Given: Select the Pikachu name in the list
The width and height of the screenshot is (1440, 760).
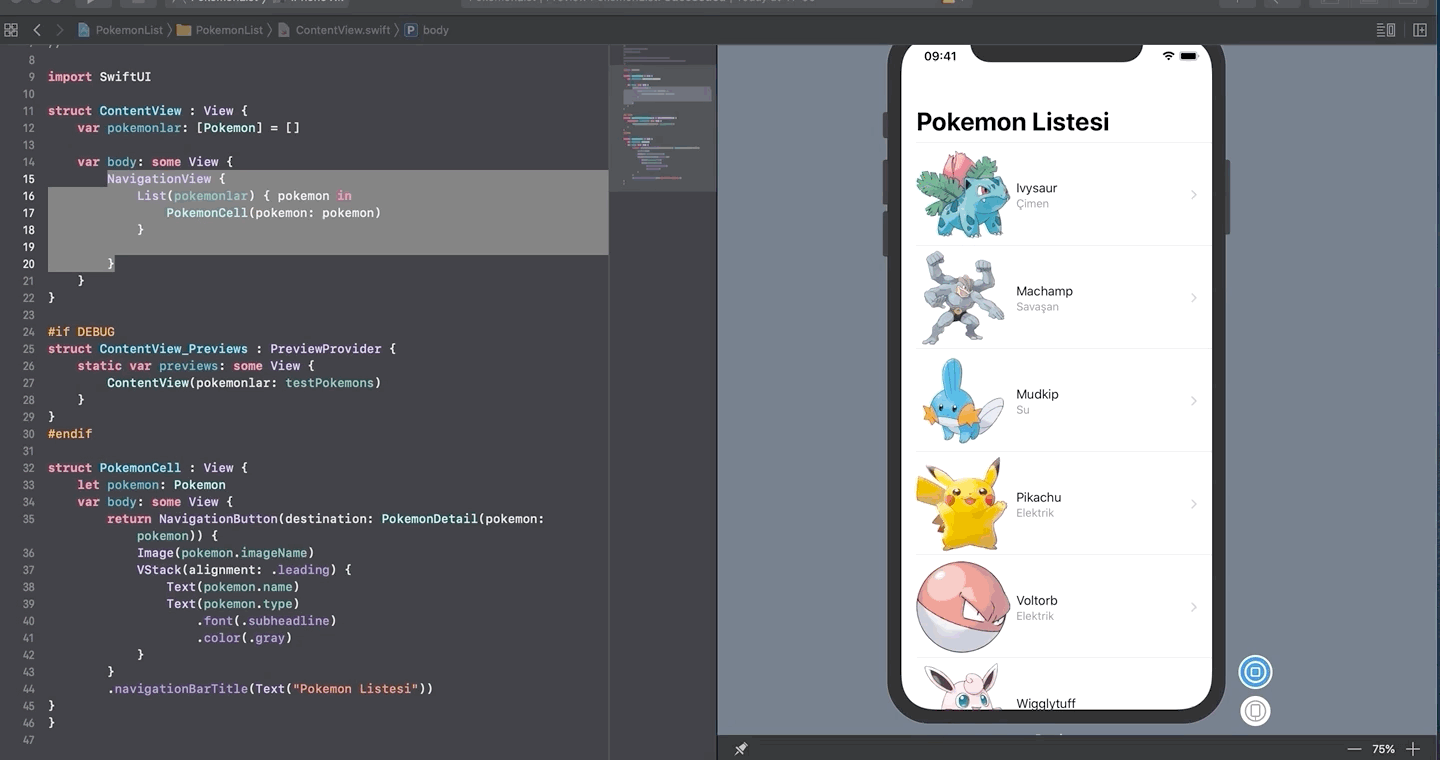Looking at the screenshot, I should pyautogui.click(x=1038, y=497).
